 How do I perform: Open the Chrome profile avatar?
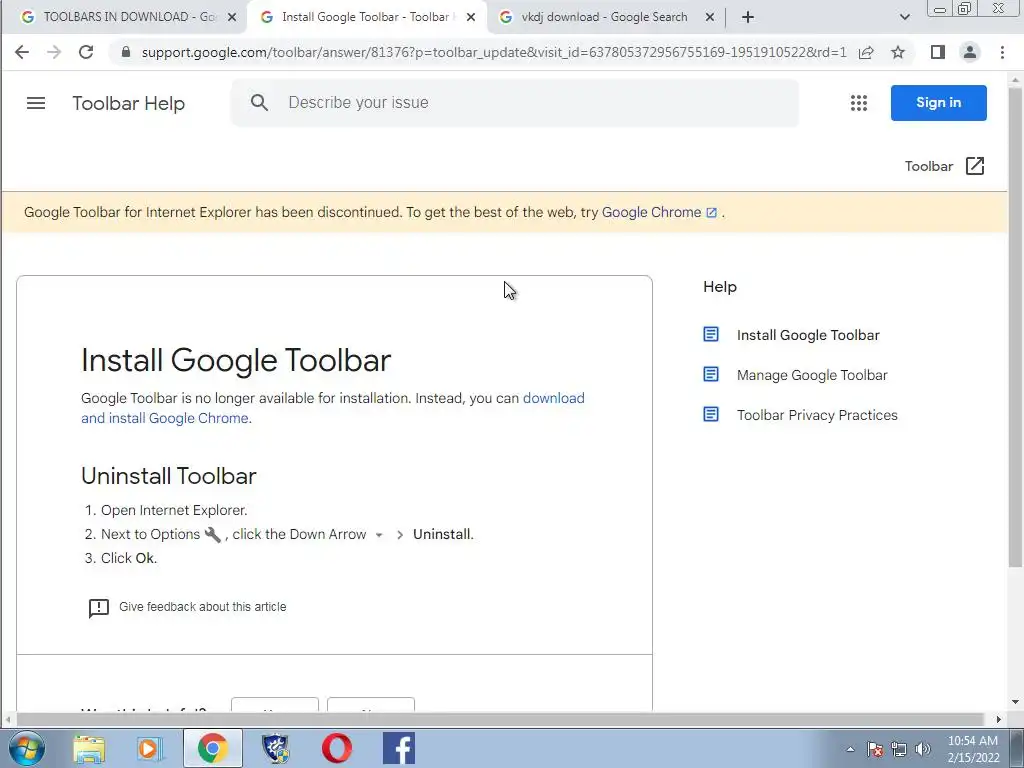pos(970,52)
